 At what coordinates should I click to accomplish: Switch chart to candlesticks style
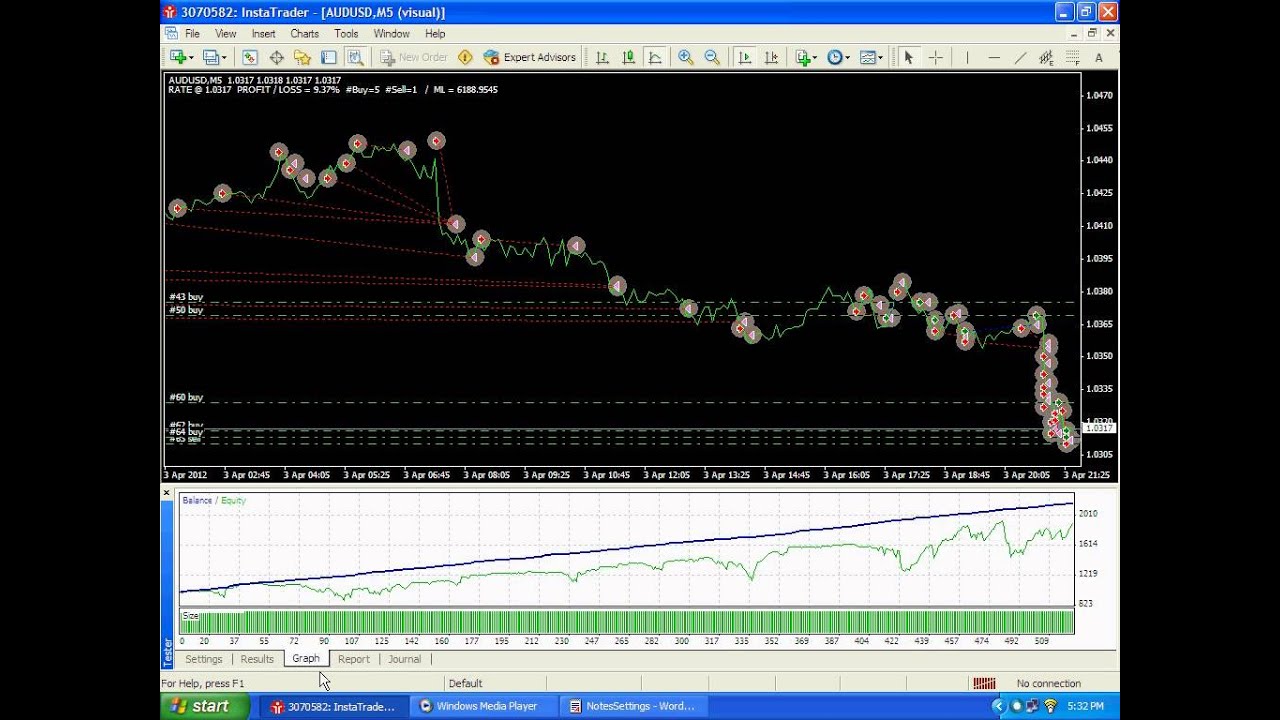pos(629,58)
